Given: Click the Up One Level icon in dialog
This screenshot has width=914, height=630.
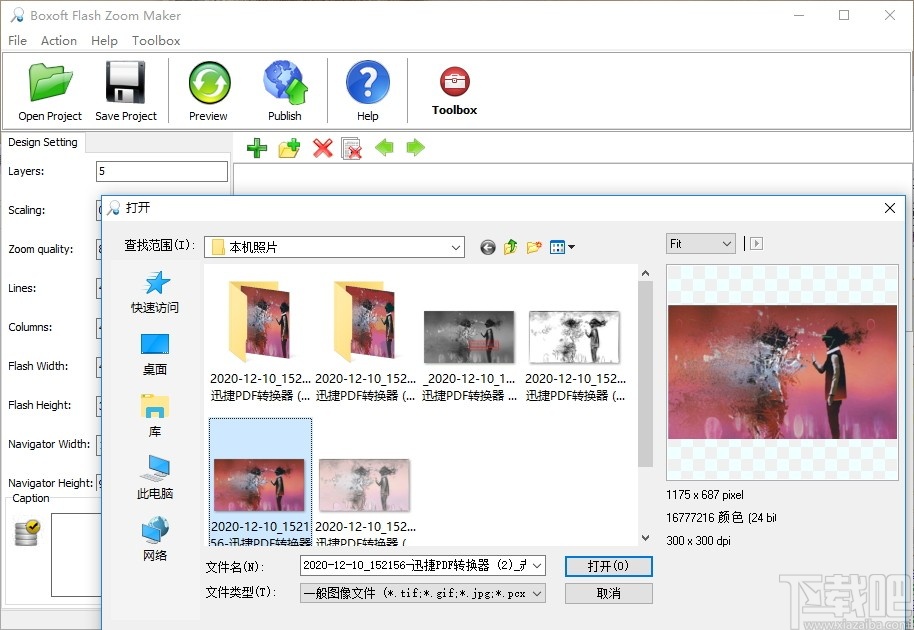Looking at the screenshot, I should (510, 246).
